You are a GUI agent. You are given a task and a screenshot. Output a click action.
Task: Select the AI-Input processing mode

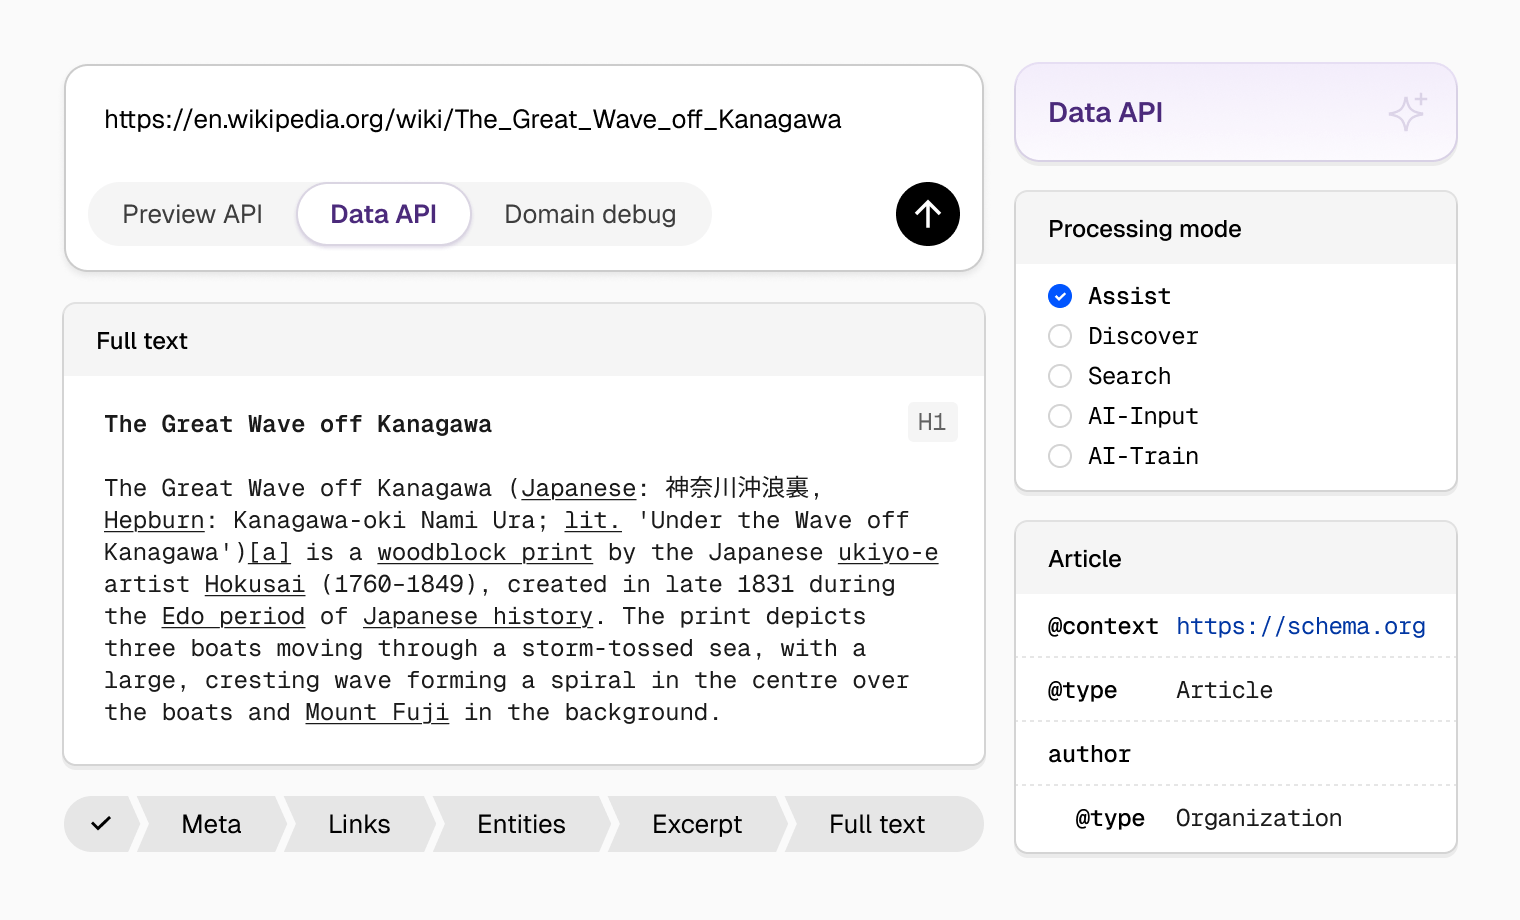[x=1060, y=416]
